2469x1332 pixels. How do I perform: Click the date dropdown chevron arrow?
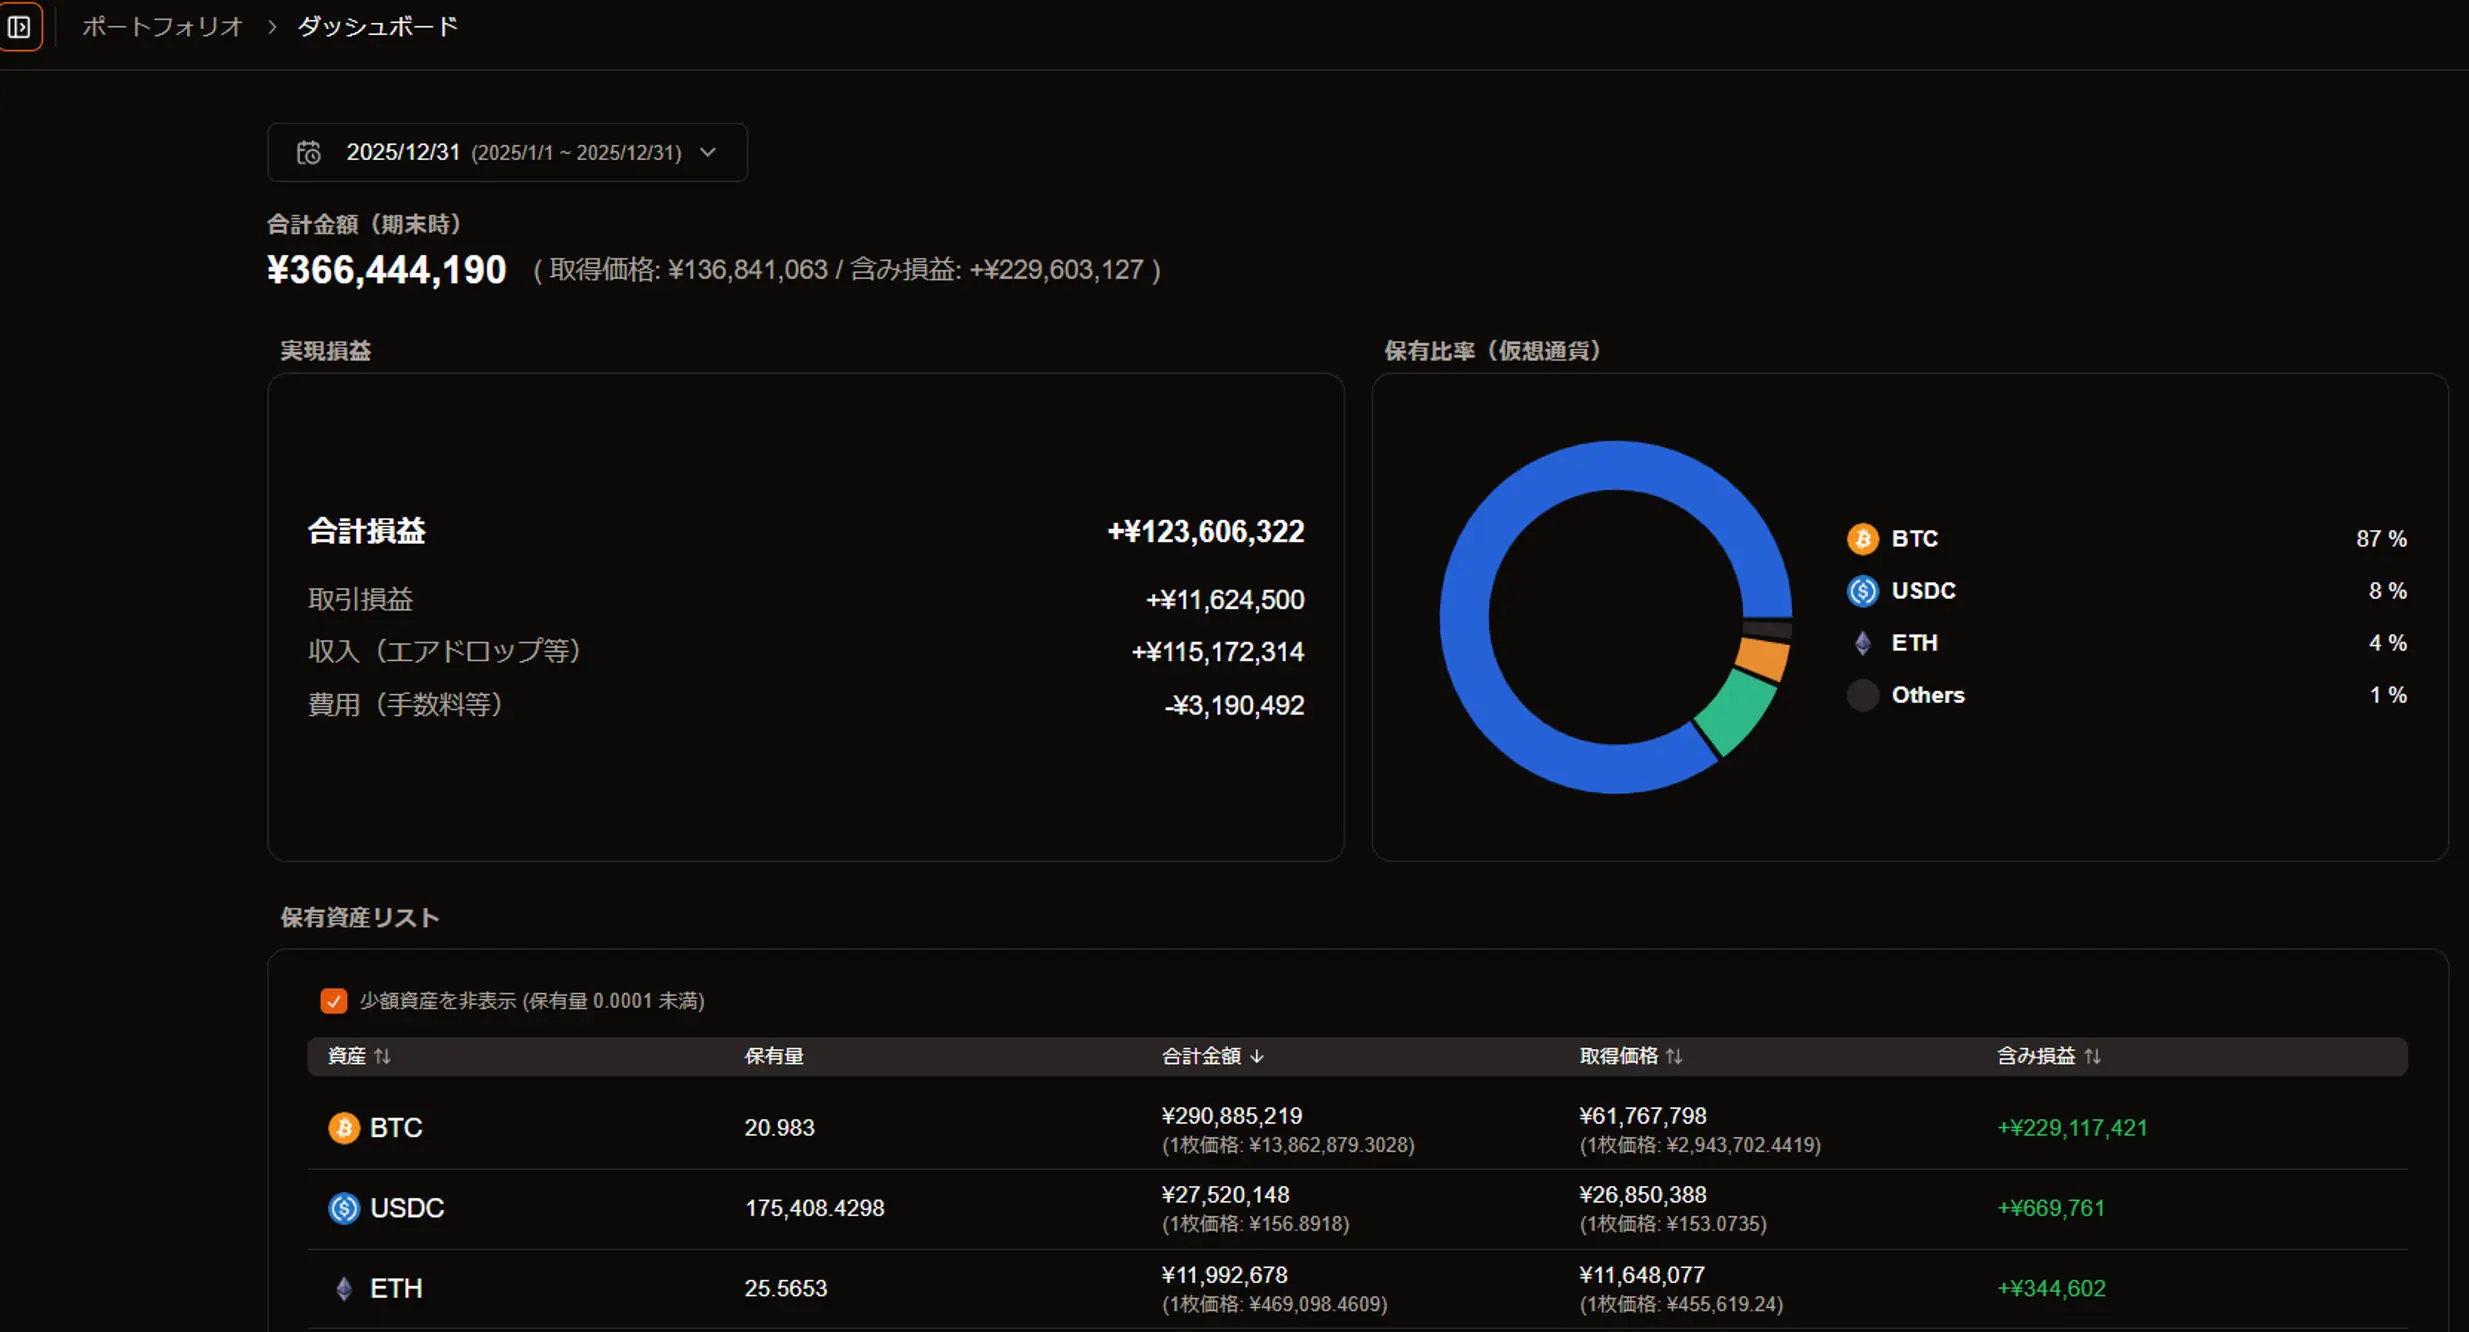(708, 153)
